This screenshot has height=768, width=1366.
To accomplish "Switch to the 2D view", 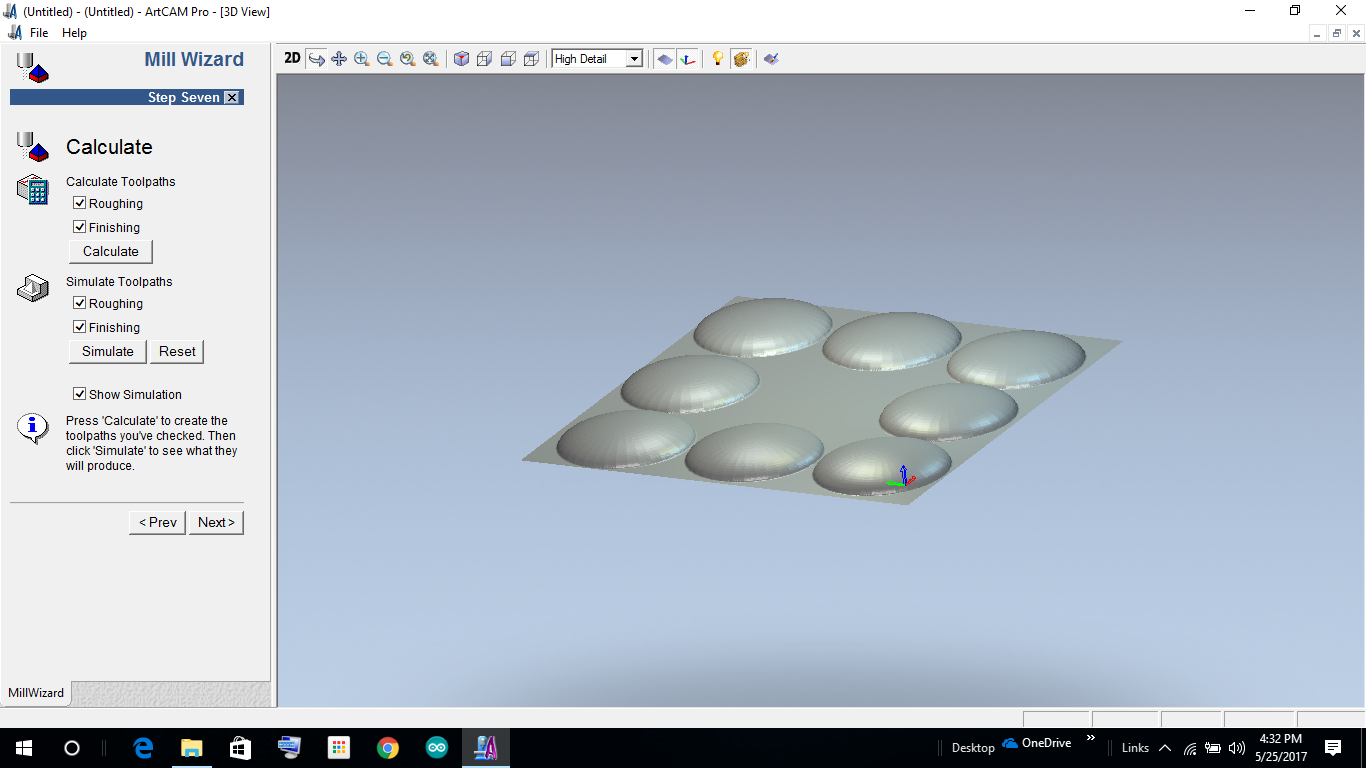I will pyautogui.click(x=292, y=58).
